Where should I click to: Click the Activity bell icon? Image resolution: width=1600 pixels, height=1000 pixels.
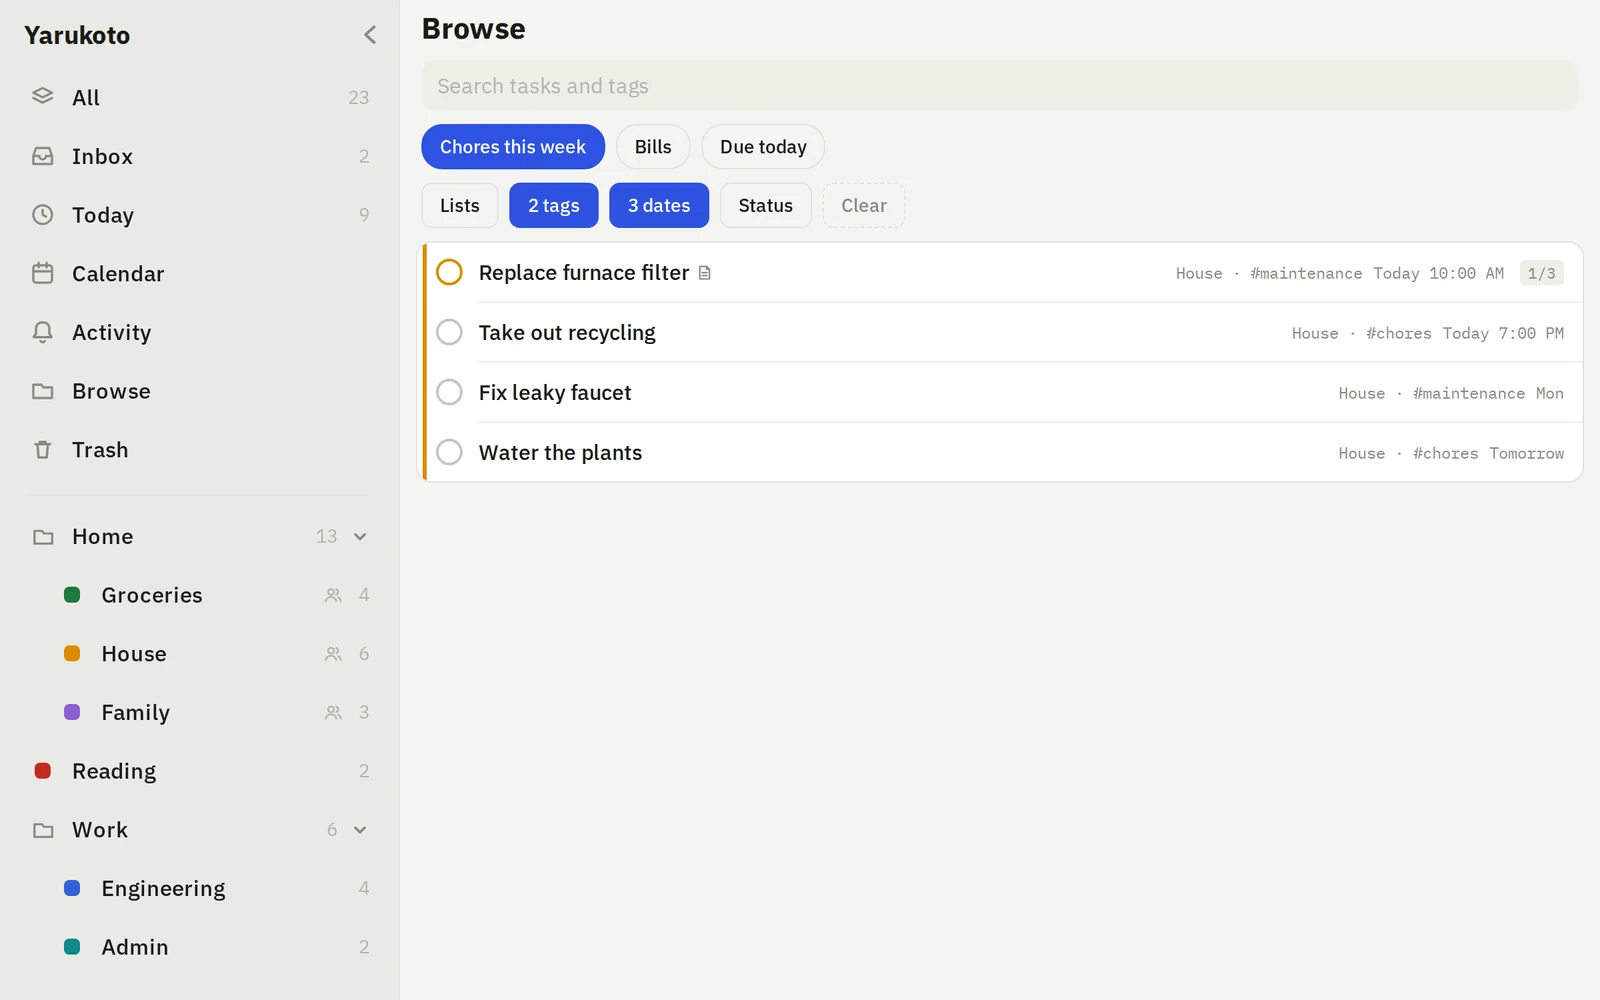(42, 332)
